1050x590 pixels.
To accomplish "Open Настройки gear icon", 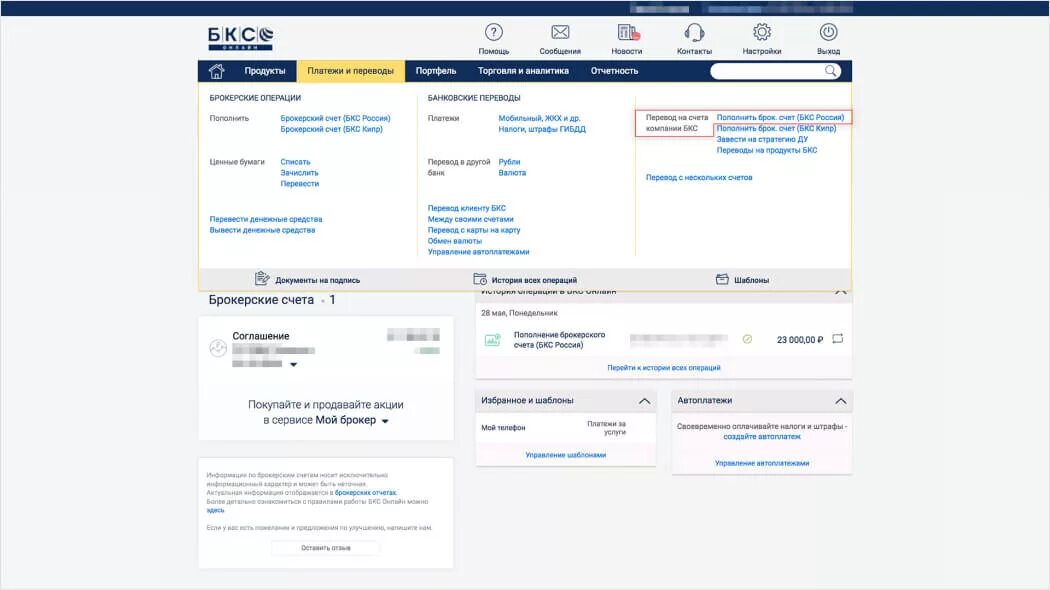I will coord(761,32).
